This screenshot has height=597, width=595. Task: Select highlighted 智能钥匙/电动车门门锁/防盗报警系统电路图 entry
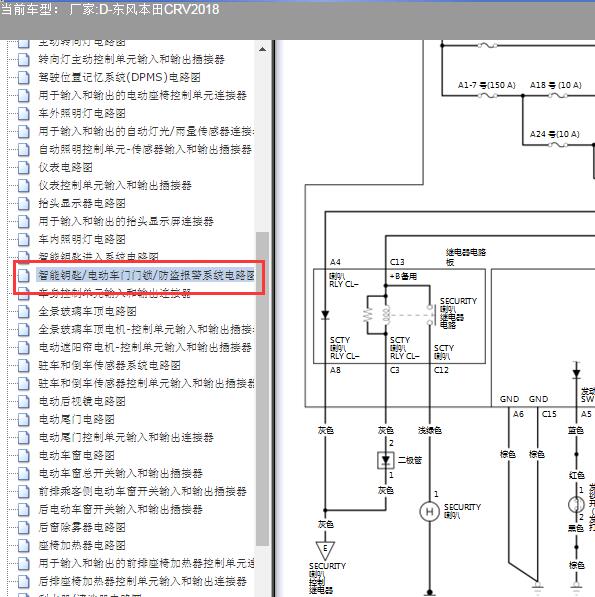pyautogui.click(x=145, y=275)
